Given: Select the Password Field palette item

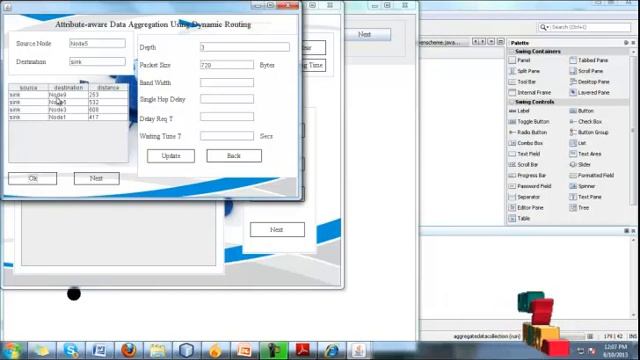Looking at the screenshot, I should (530, 186).
